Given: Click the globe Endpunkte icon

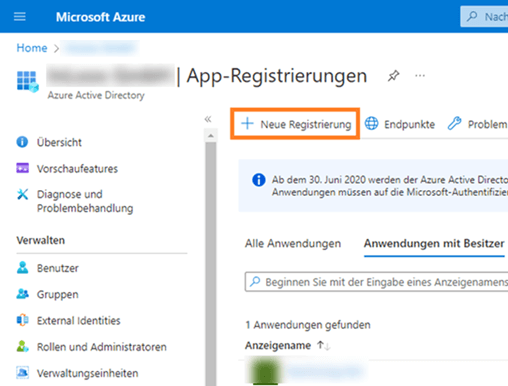Looking at the screenshot, I should pyautogui.click(x=371, y=123).
